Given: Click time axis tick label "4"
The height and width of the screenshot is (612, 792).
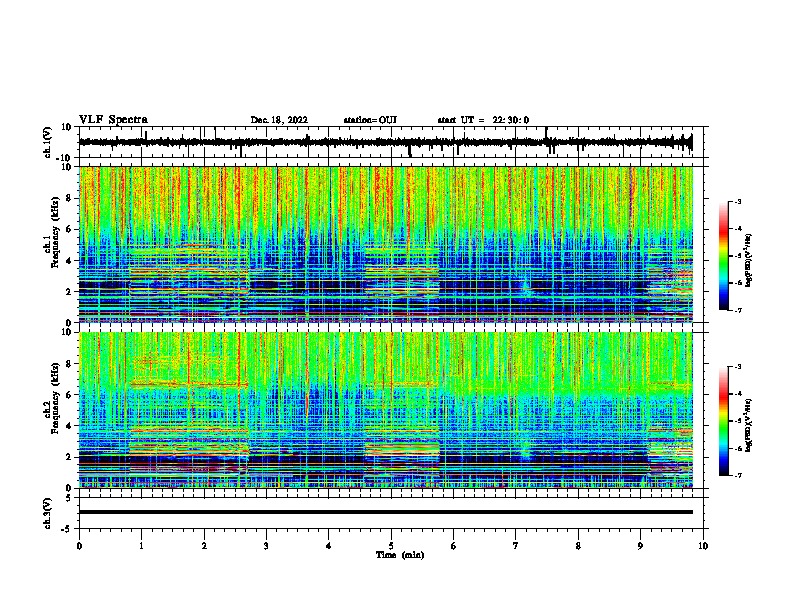Looking at the screenshot, I should coord(329,546).
